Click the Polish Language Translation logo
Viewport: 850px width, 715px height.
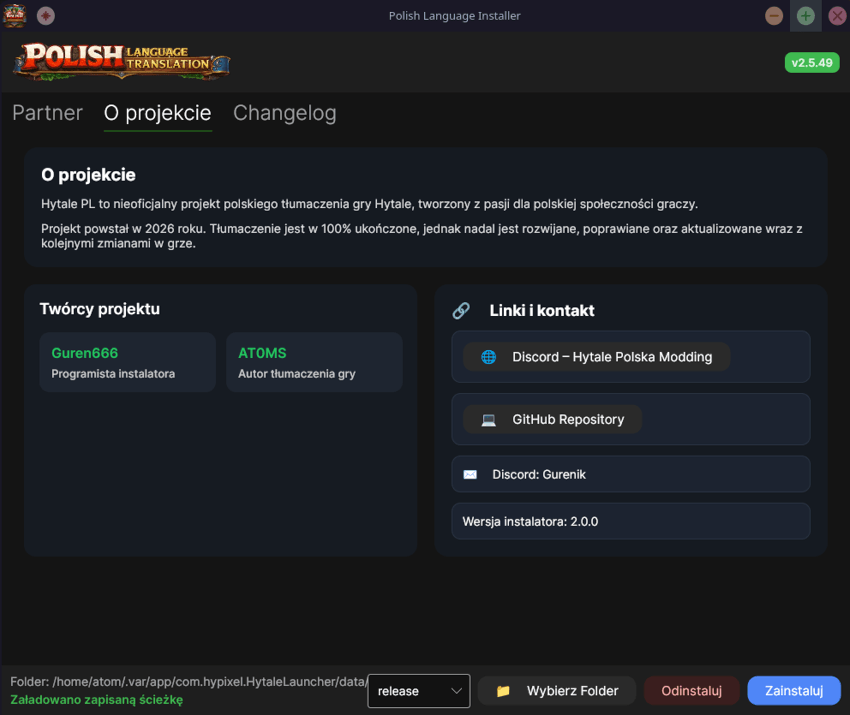[x=121, y=61]
